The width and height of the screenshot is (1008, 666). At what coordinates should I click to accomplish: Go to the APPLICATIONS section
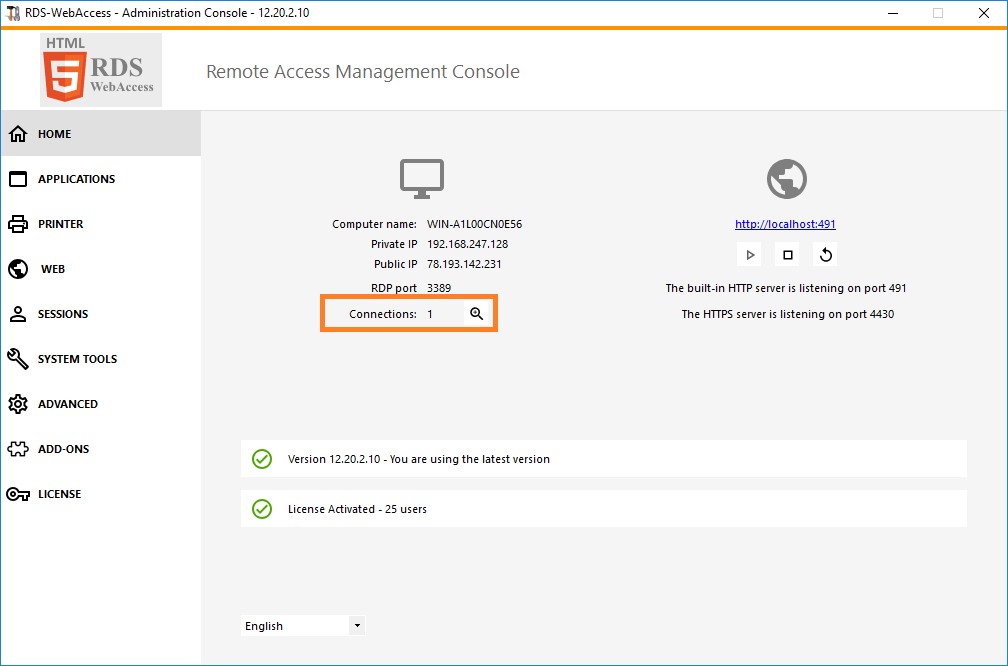pyautogui.click(x=101, y=179)
